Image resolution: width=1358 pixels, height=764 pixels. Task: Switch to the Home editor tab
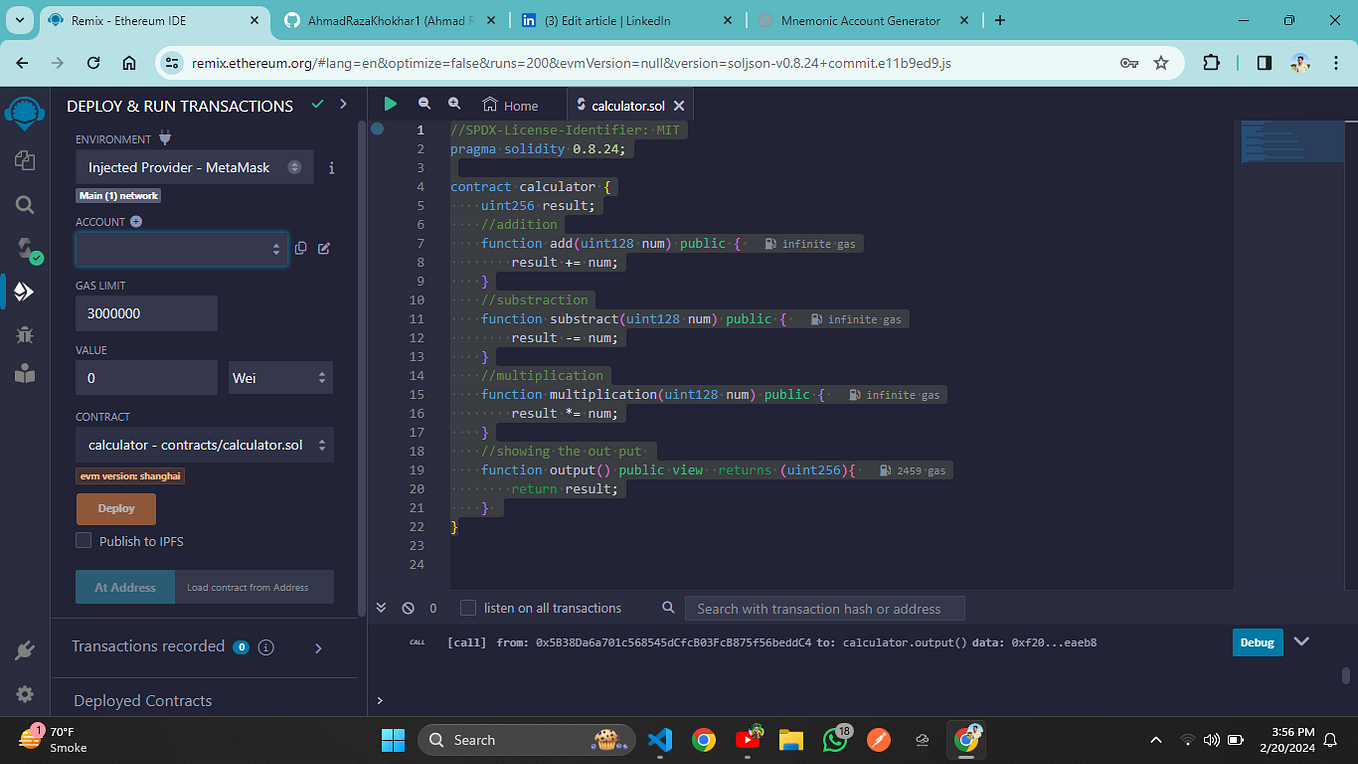[x=510, y=105]
